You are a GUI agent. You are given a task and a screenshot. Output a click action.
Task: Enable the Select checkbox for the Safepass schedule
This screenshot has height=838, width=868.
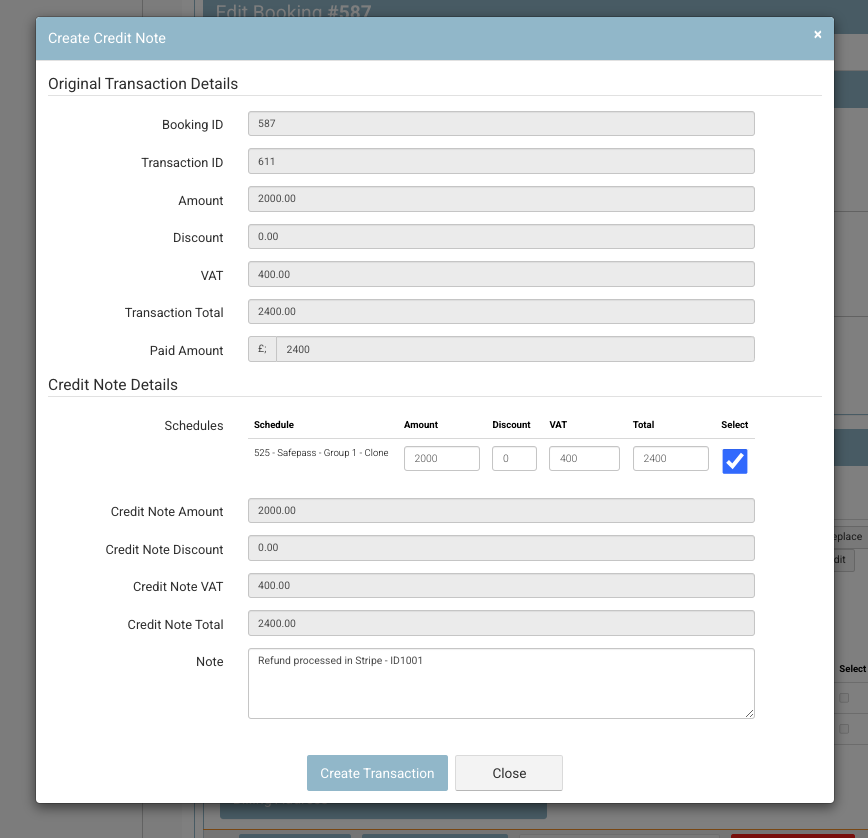tap(735, 461)
